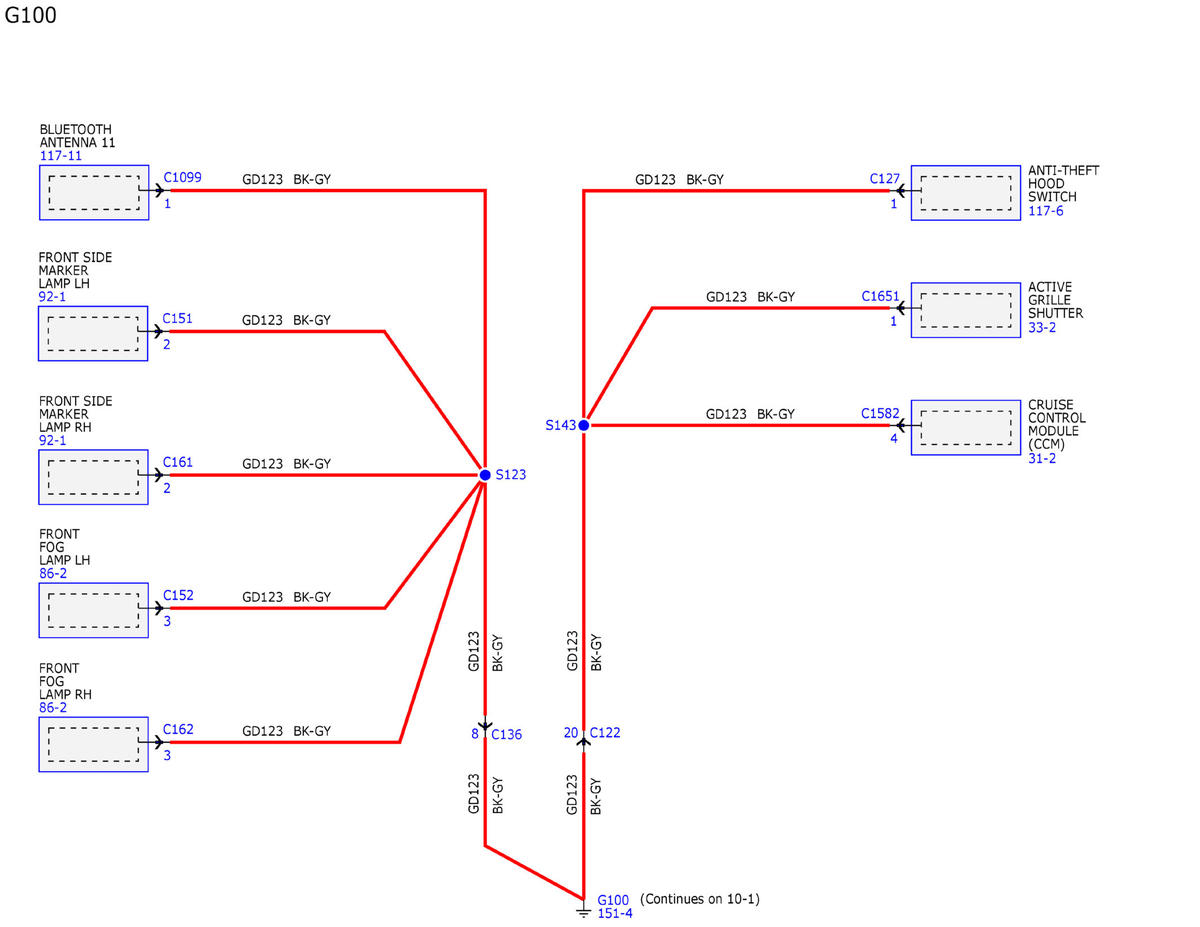
Task: Follow the 33-2 Active Grille Shutter link
Action: pyautogui.click(x=1042, y=327)
